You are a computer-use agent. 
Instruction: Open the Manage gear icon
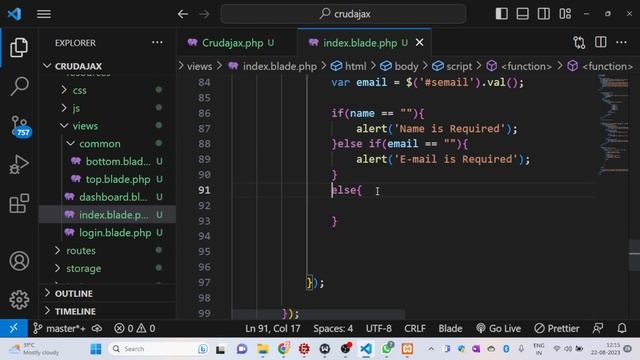(x=19, y=300)
